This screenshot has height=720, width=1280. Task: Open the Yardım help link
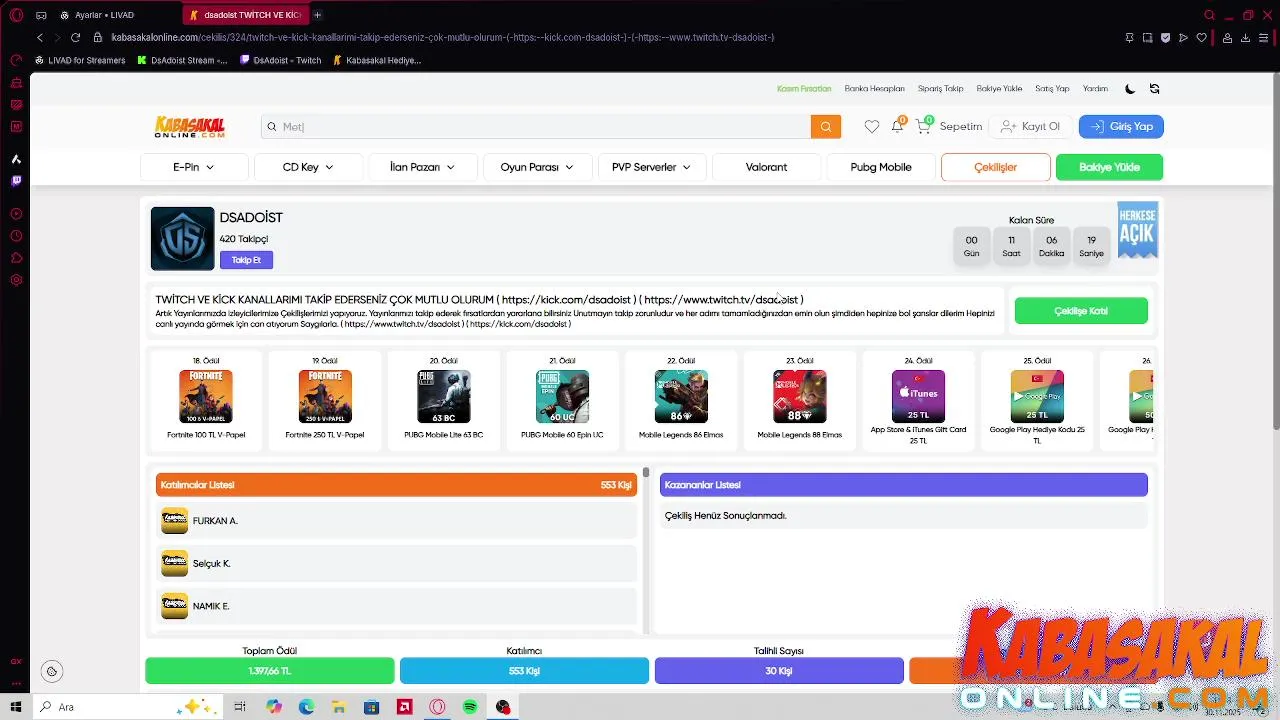tap(1095, 89)
